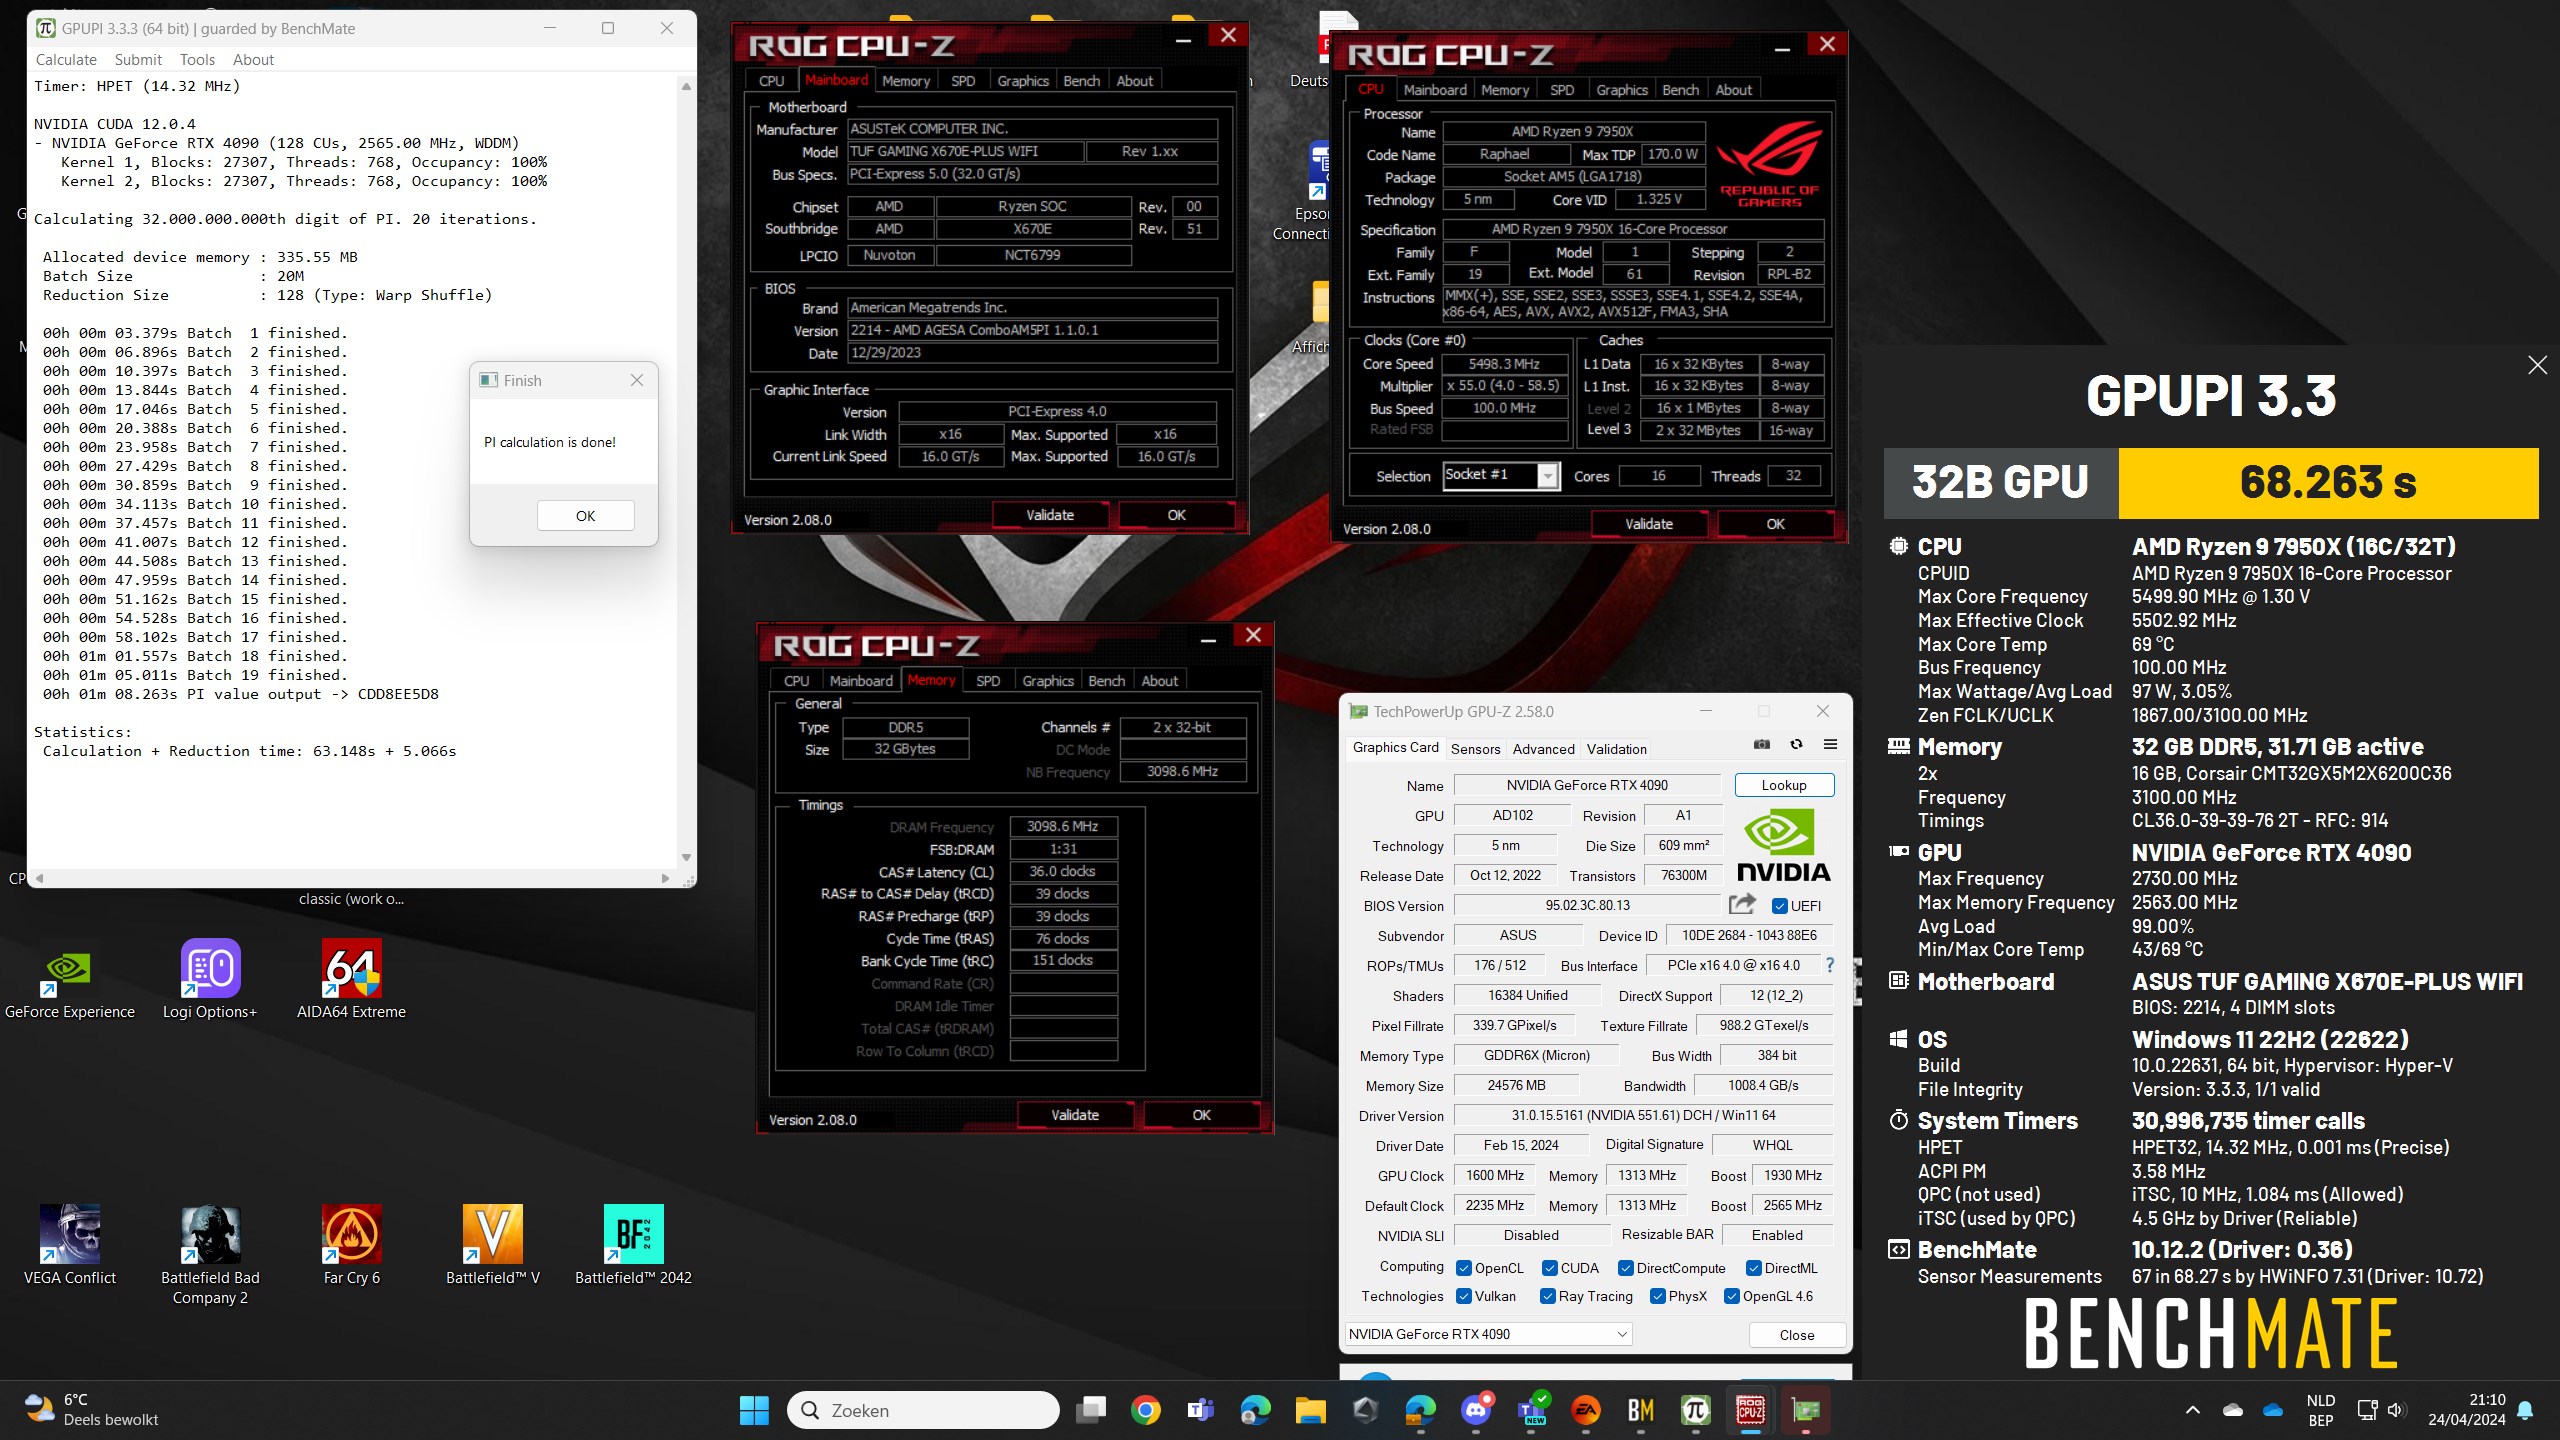Switch to Sensors tab in GPU-Z
This screenshot has width=2560, height=1440.
coord(1475,749)
